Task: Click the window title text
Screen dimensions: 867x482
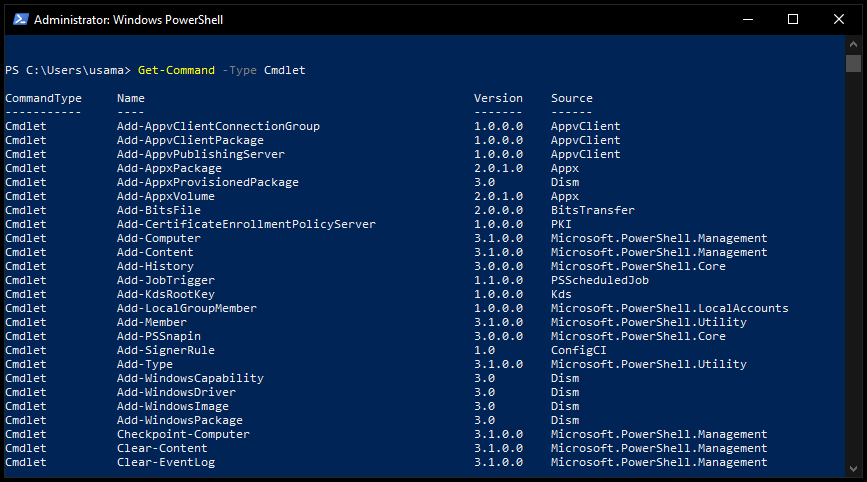Action: [x=128, y=20]
